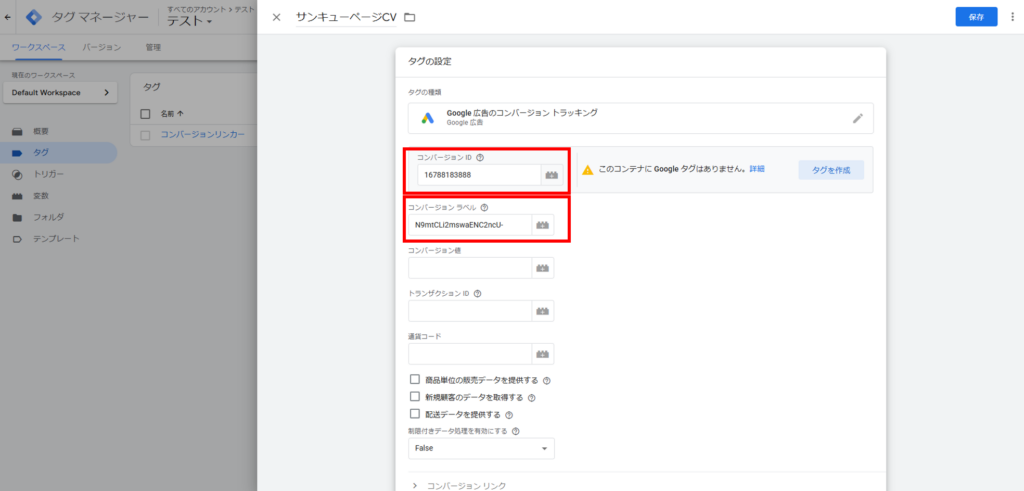Open the コンバージョンリンカー tag link
This screenshot has width=1024, height=491.
[203, 135]
